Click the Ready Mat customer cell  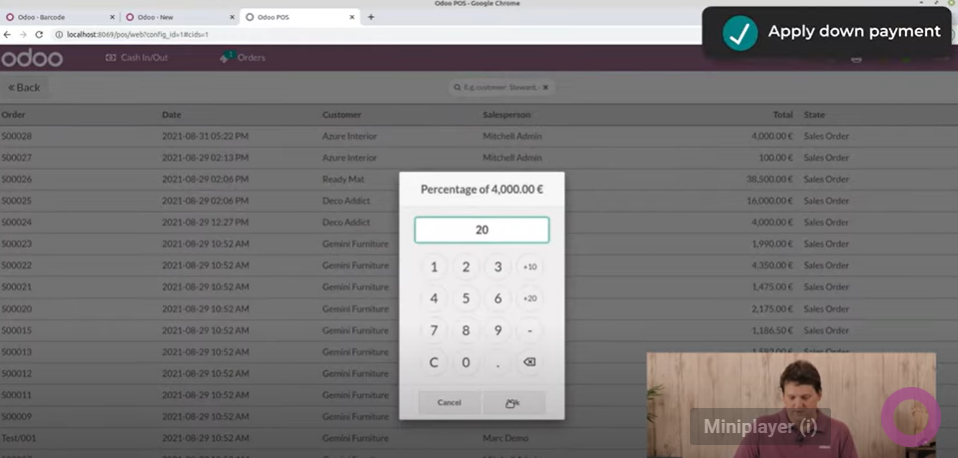[343, 180]
